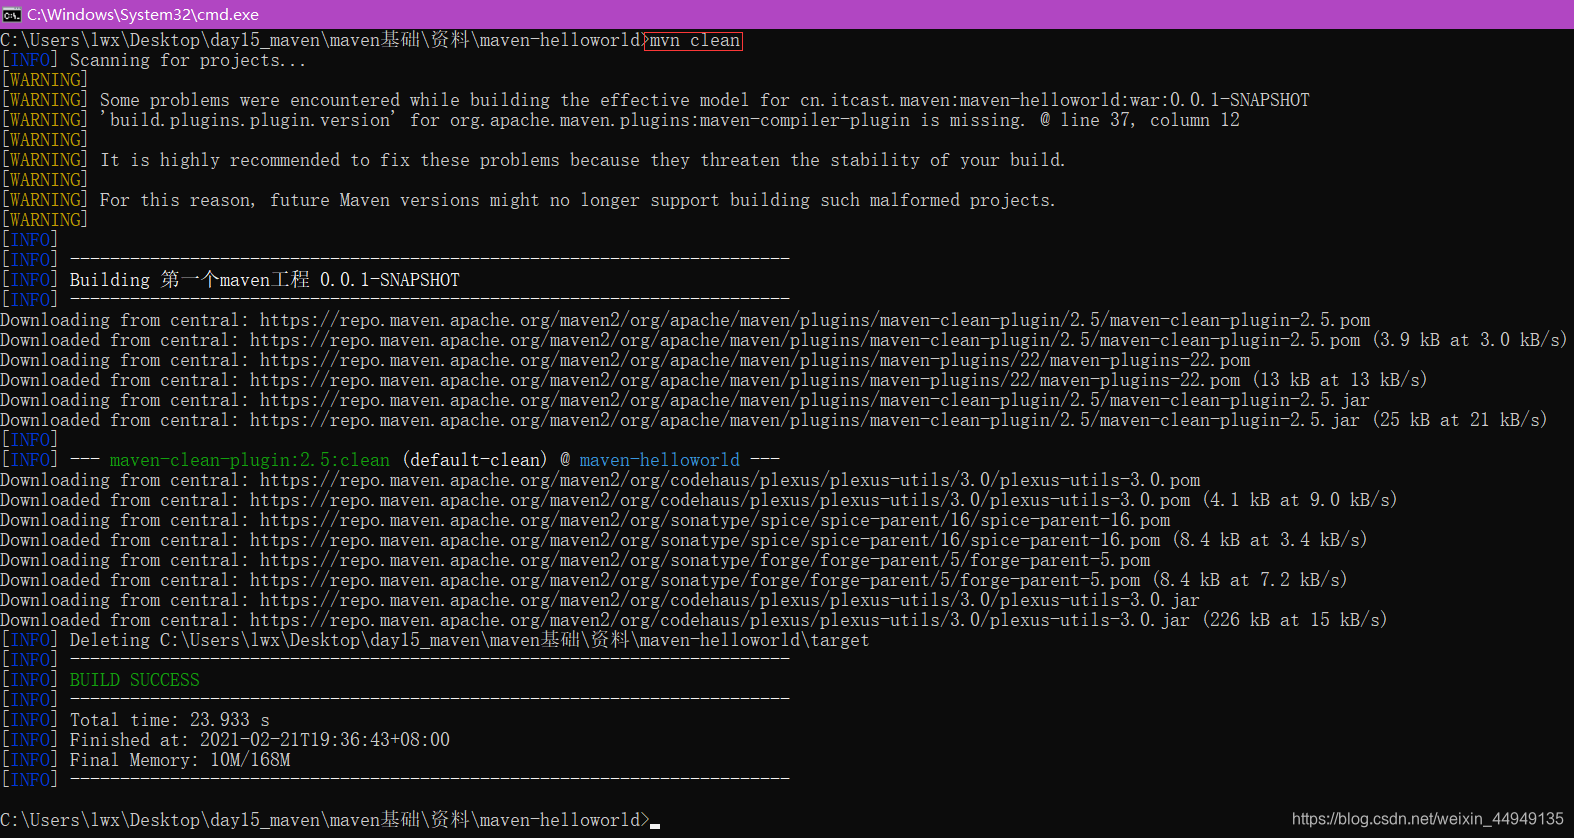Click the window title C:\Windows\System32\cmd.exe
The width and height of the screenshot is (1574, 838).
(143, 14)
